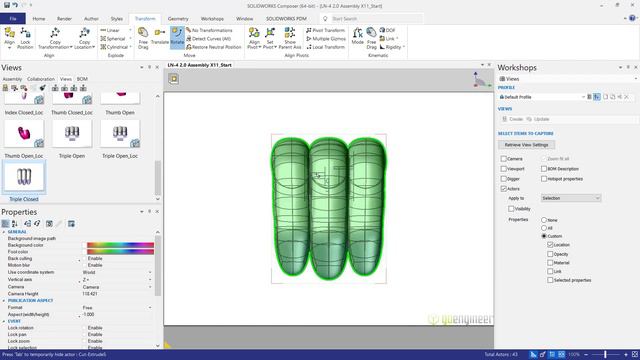Click No Transformations in Move group
640x360 pixels.
(x=209, y=30)
